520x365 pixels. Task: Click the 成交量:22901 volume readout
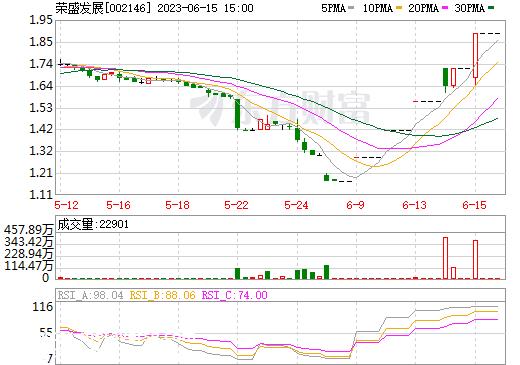click(93, 224)
